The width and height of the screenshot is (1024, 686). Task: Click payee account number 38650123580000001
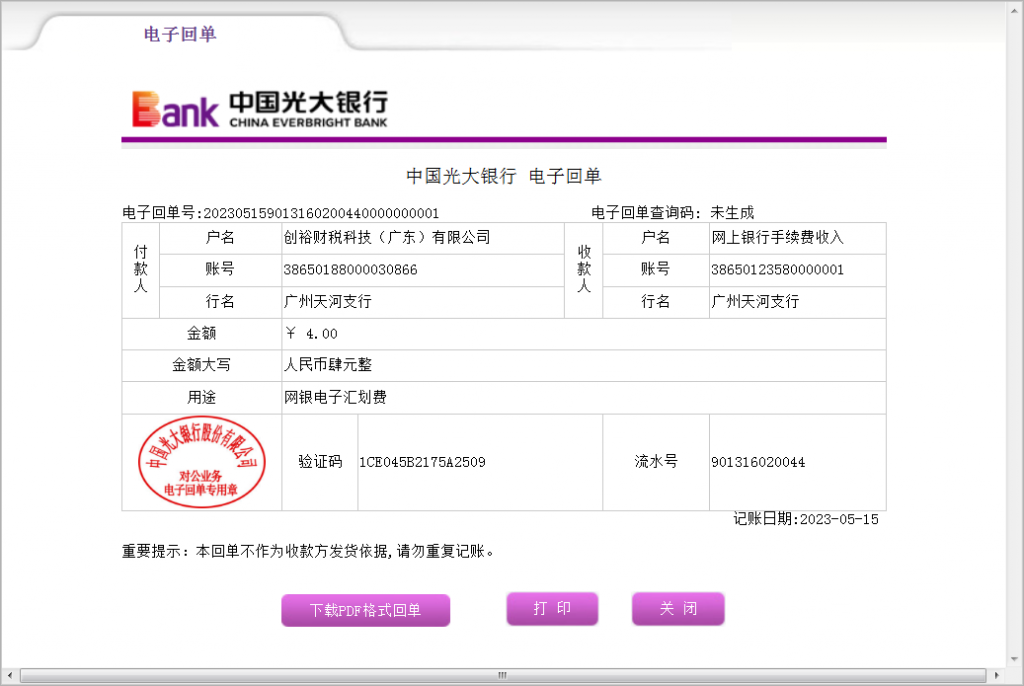click(777, 270)
